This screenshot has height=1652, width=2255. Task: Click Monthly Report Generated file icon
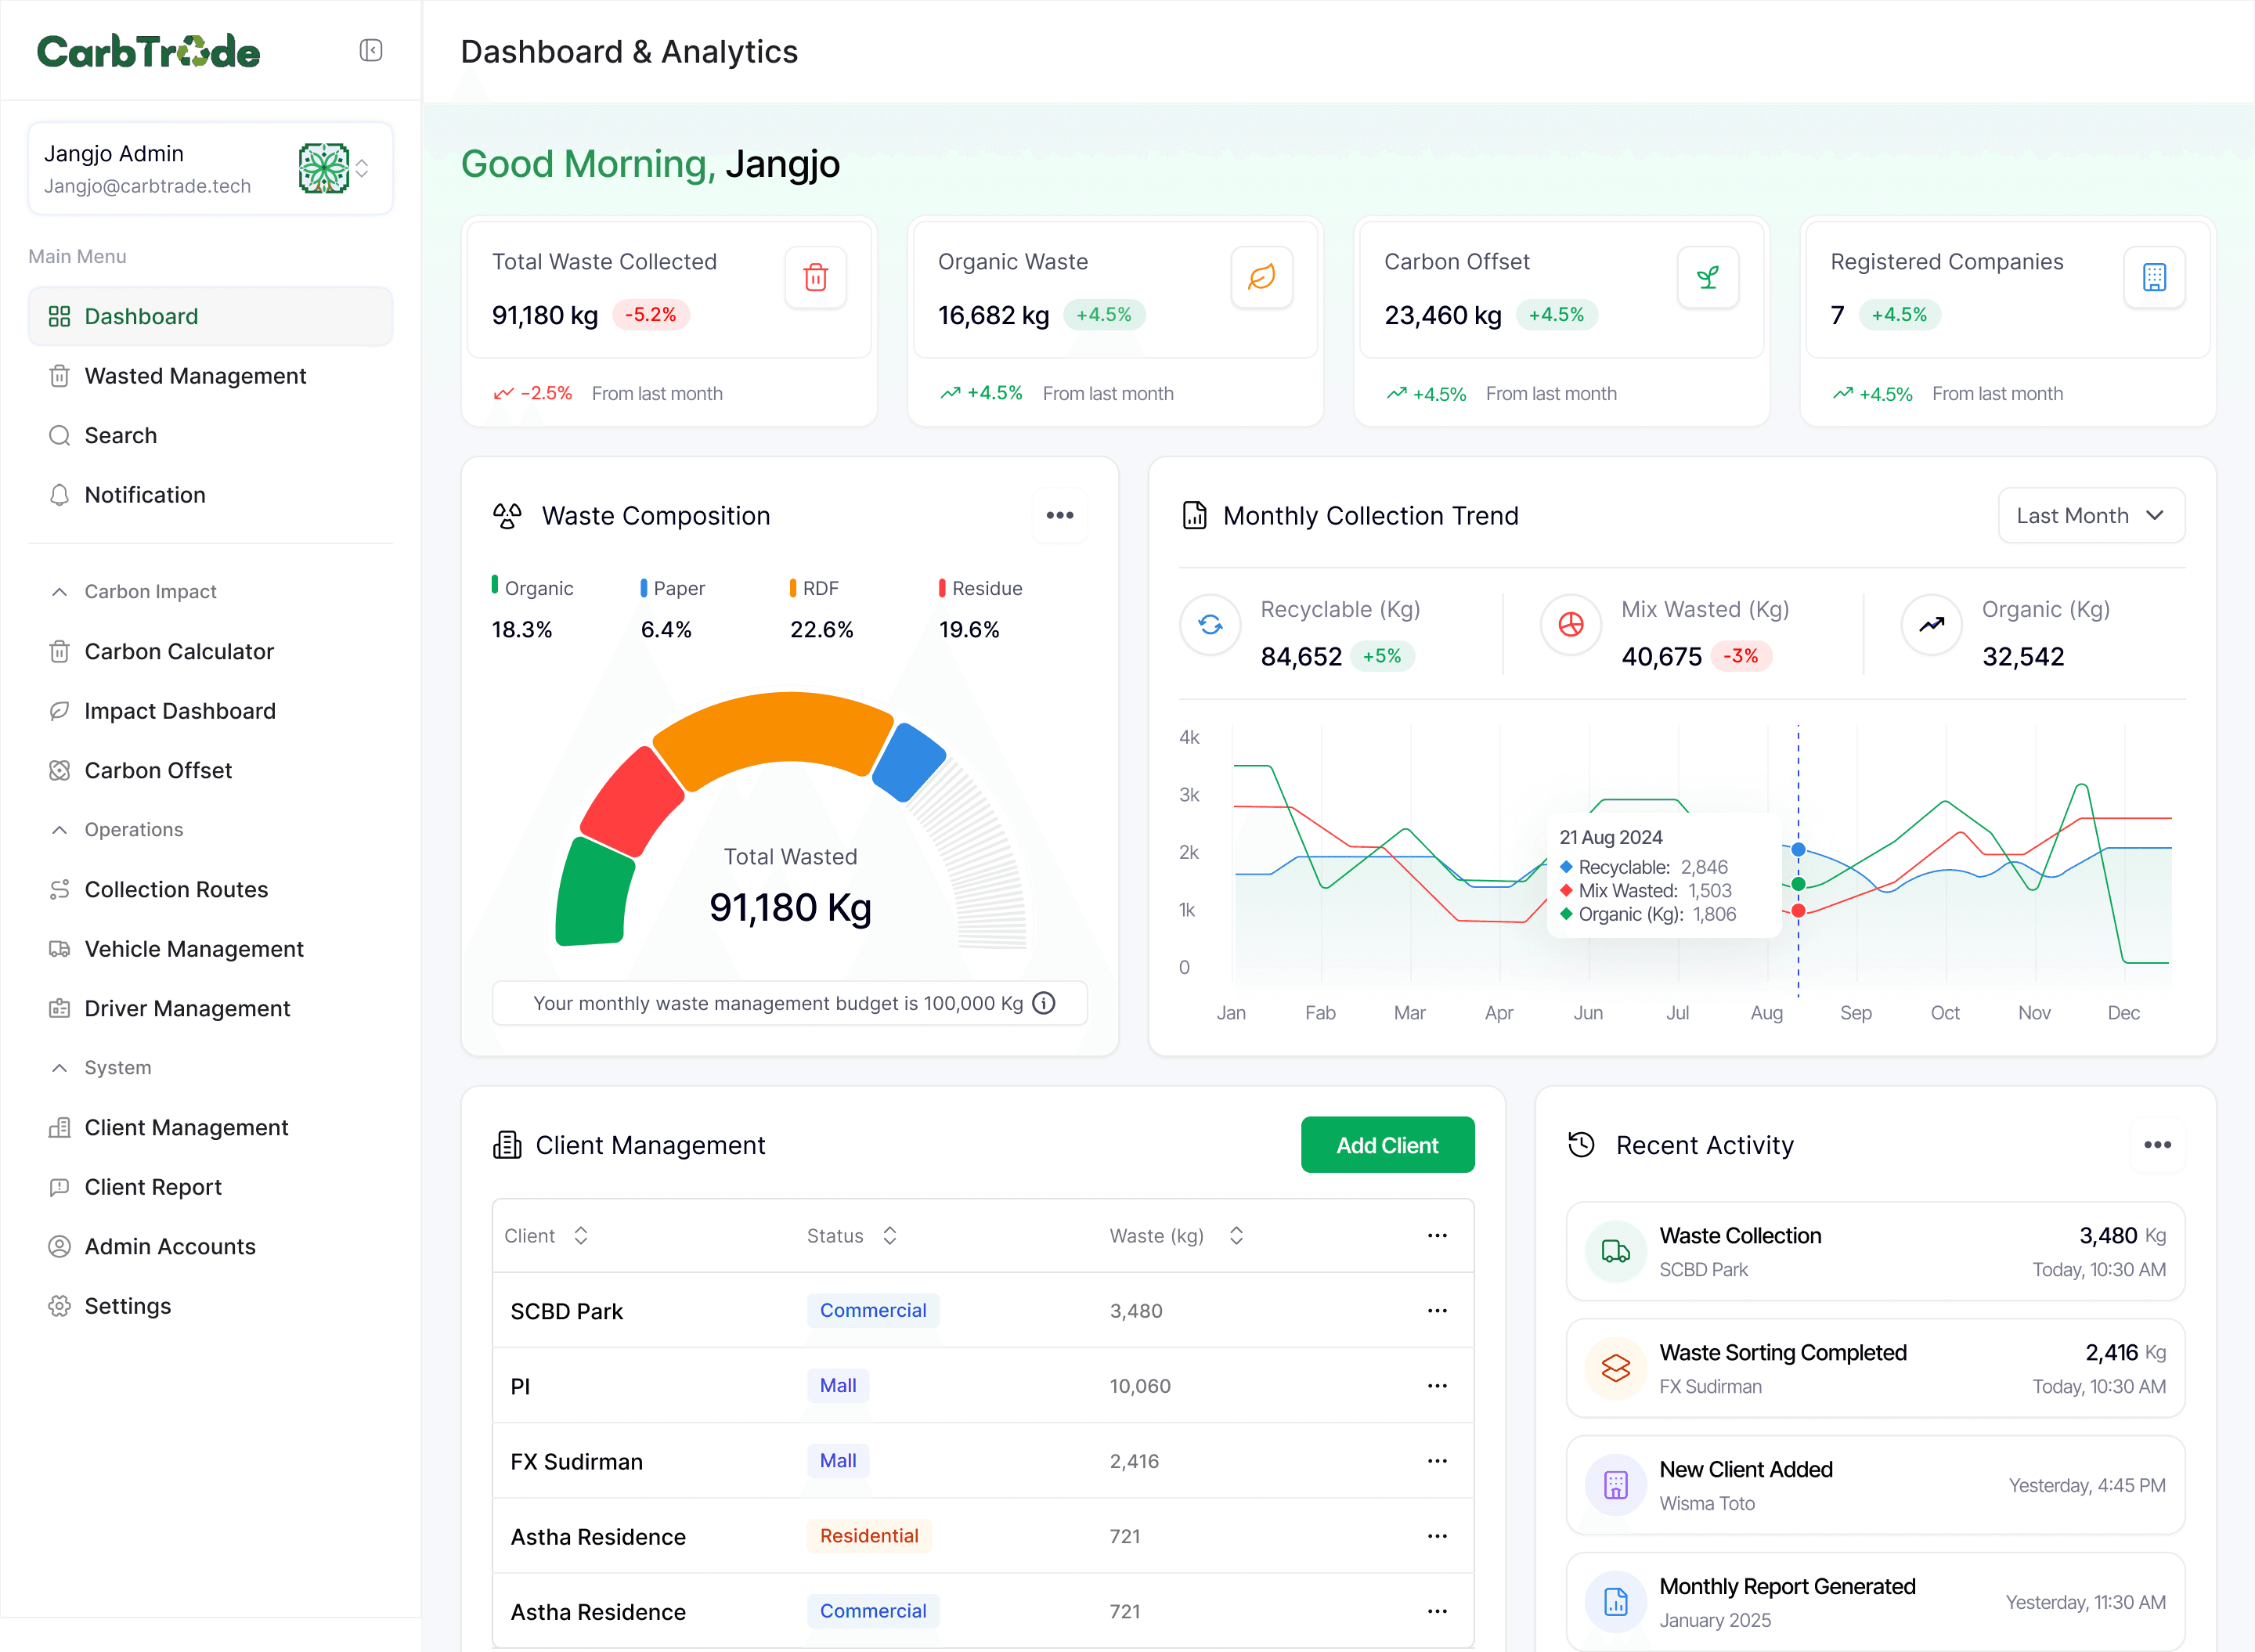pyautogui.click(x=1615, y=1603)
